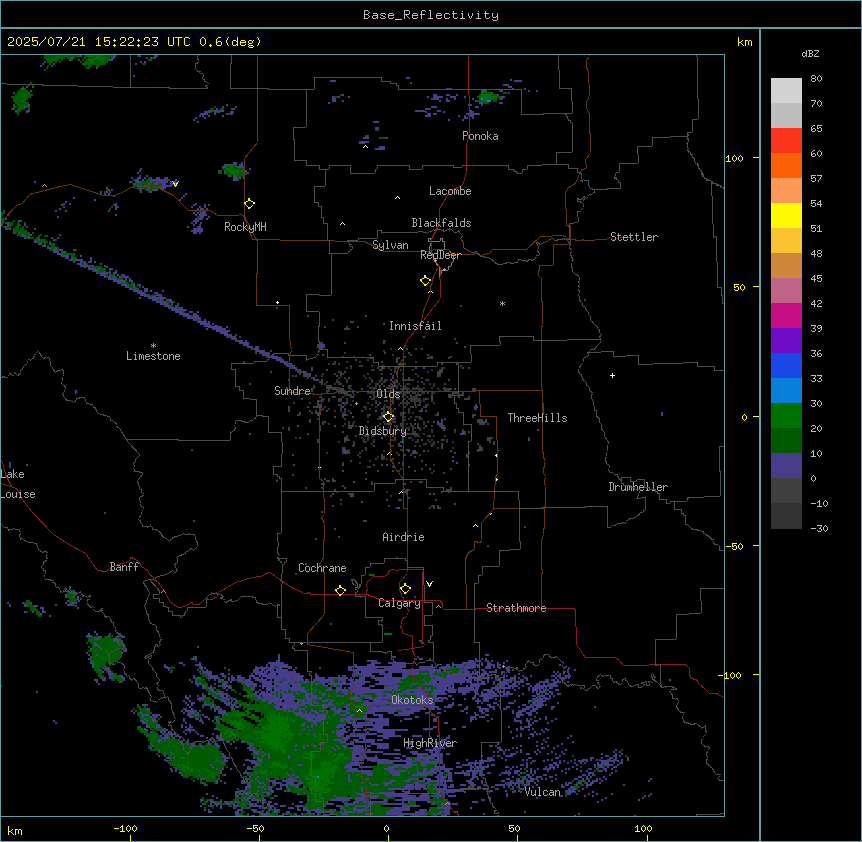Click the orange swatch between 60 and 57
The width and height of the screenshot is (862, 842).
[786, 165]
